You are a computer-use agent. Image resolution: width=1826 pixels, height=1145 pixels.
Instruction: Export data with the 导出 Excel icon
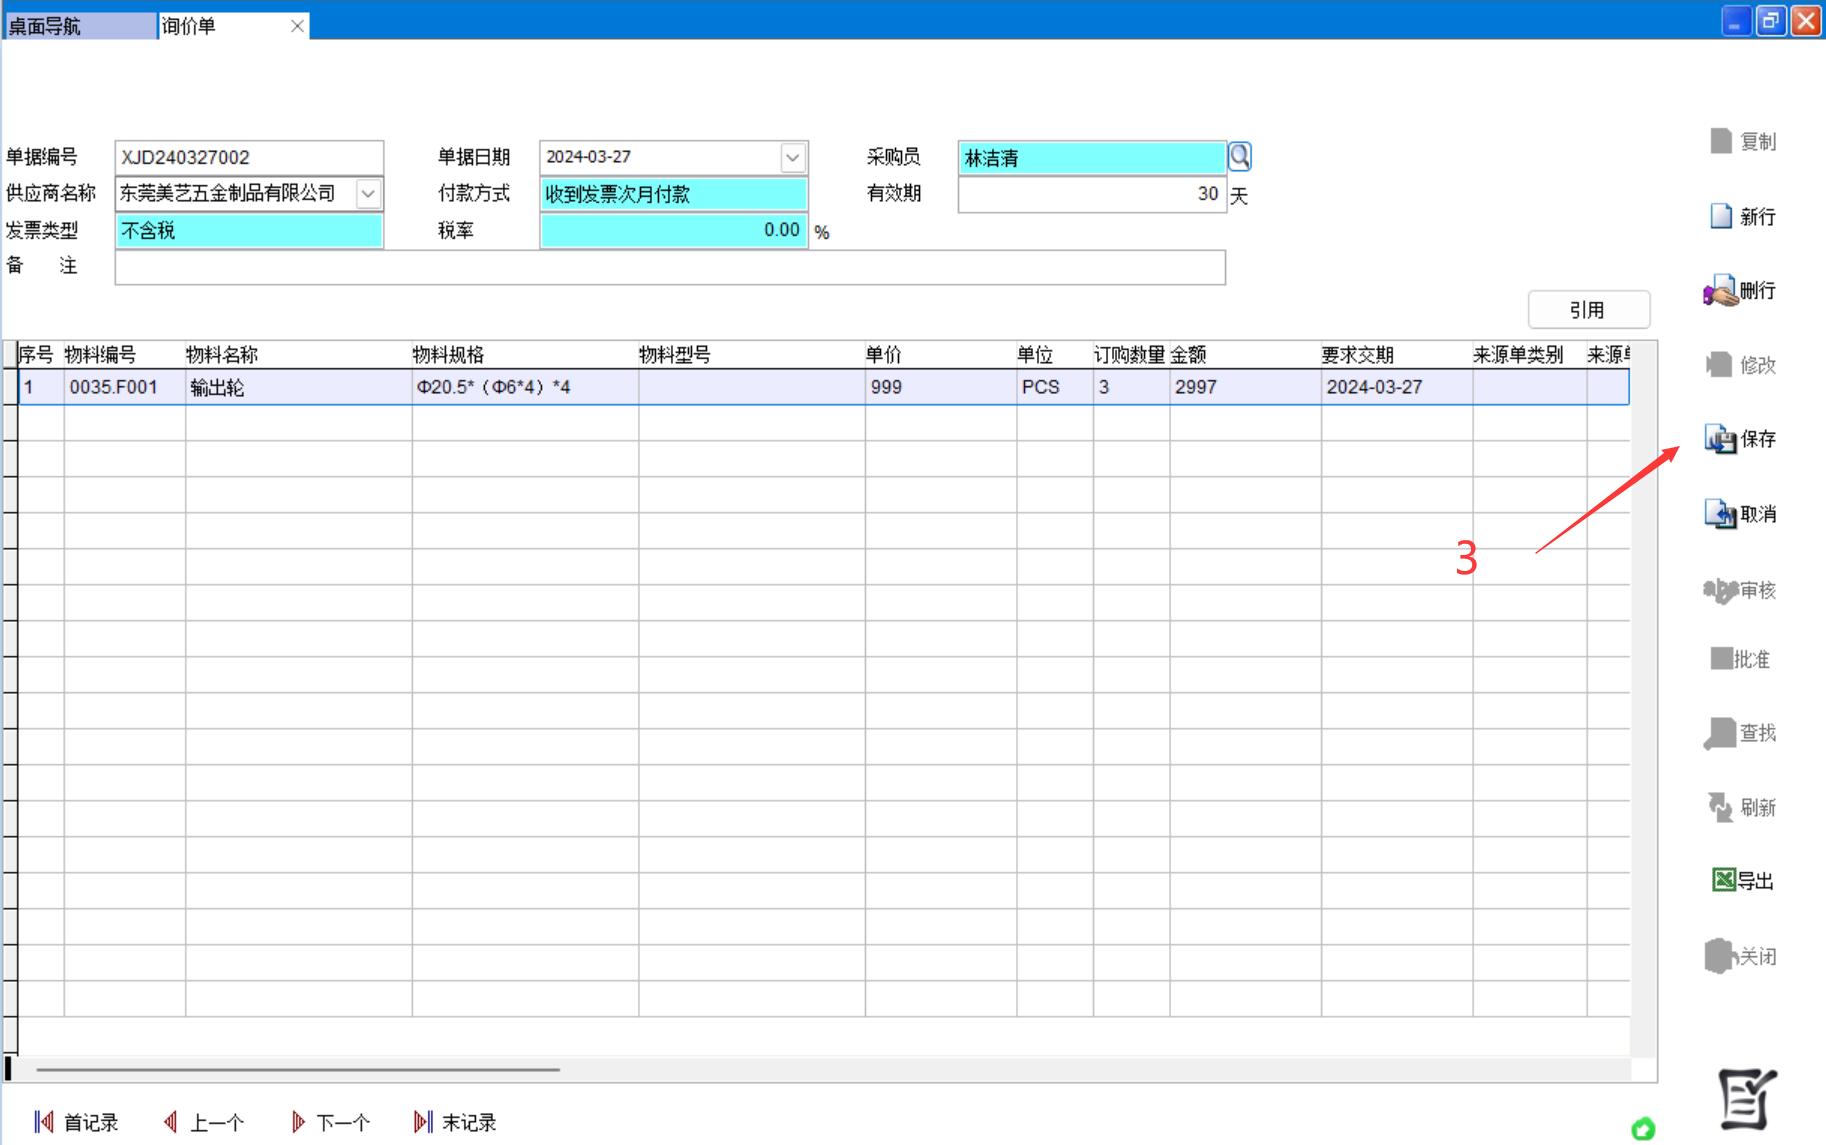[1724, 880]
